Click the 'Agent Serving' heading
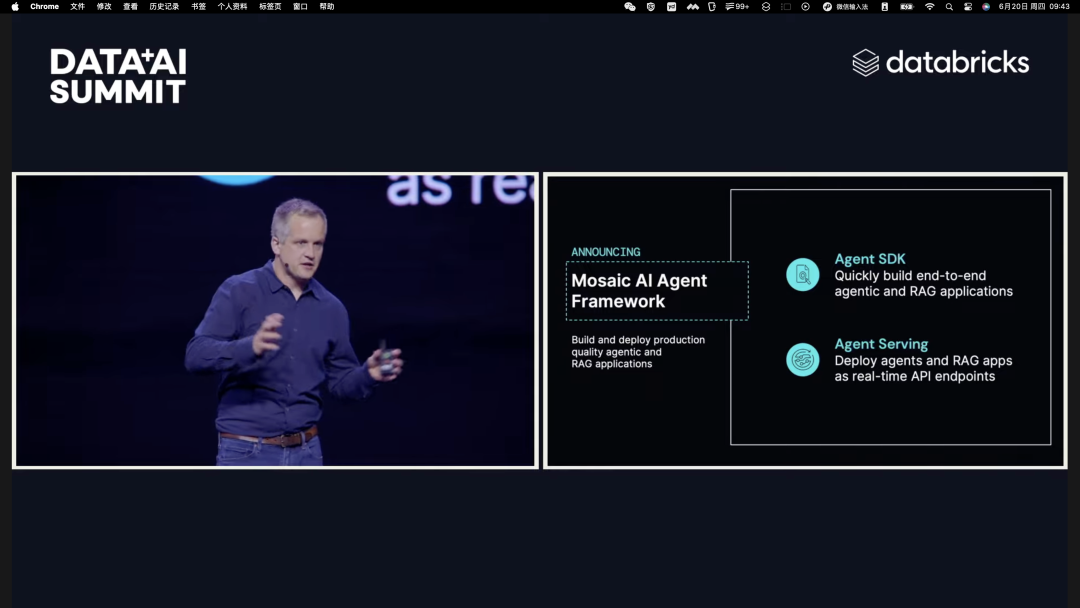The width and height of the screenshot is (1080, 608). 881,344
